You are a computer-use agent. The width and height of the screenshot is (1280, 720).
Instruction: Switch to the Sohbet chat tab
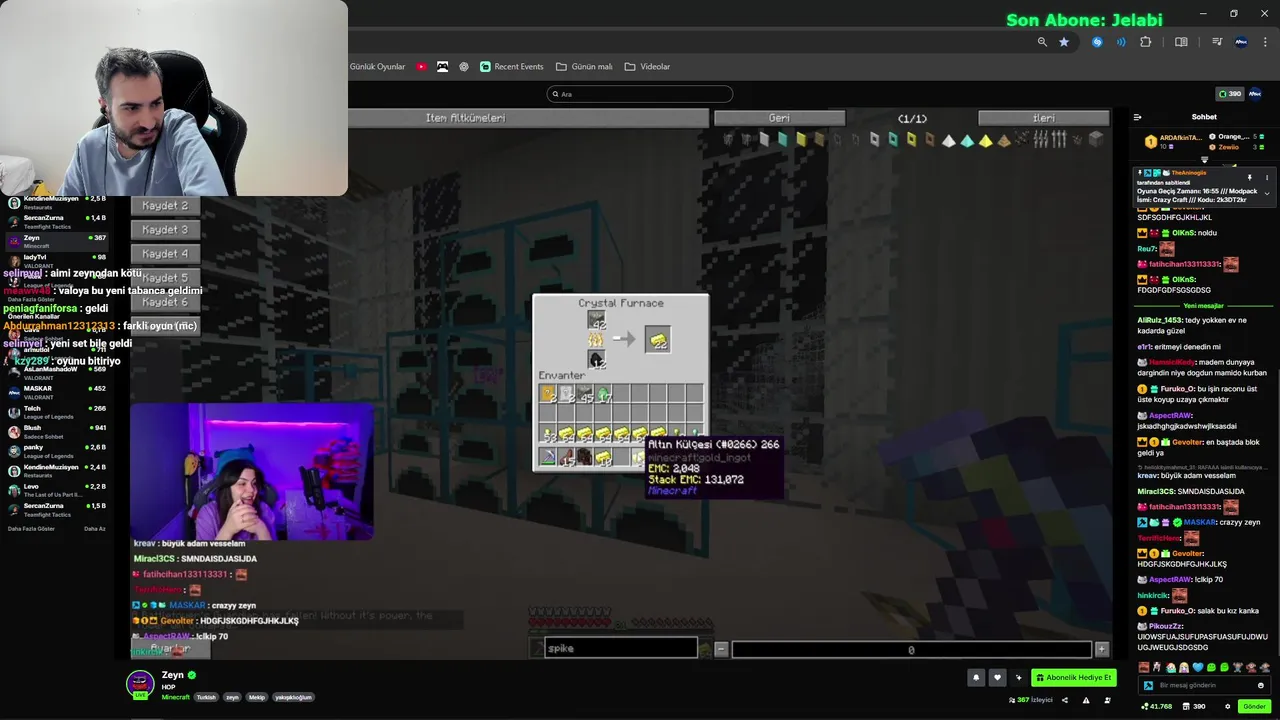[1204, 117]
